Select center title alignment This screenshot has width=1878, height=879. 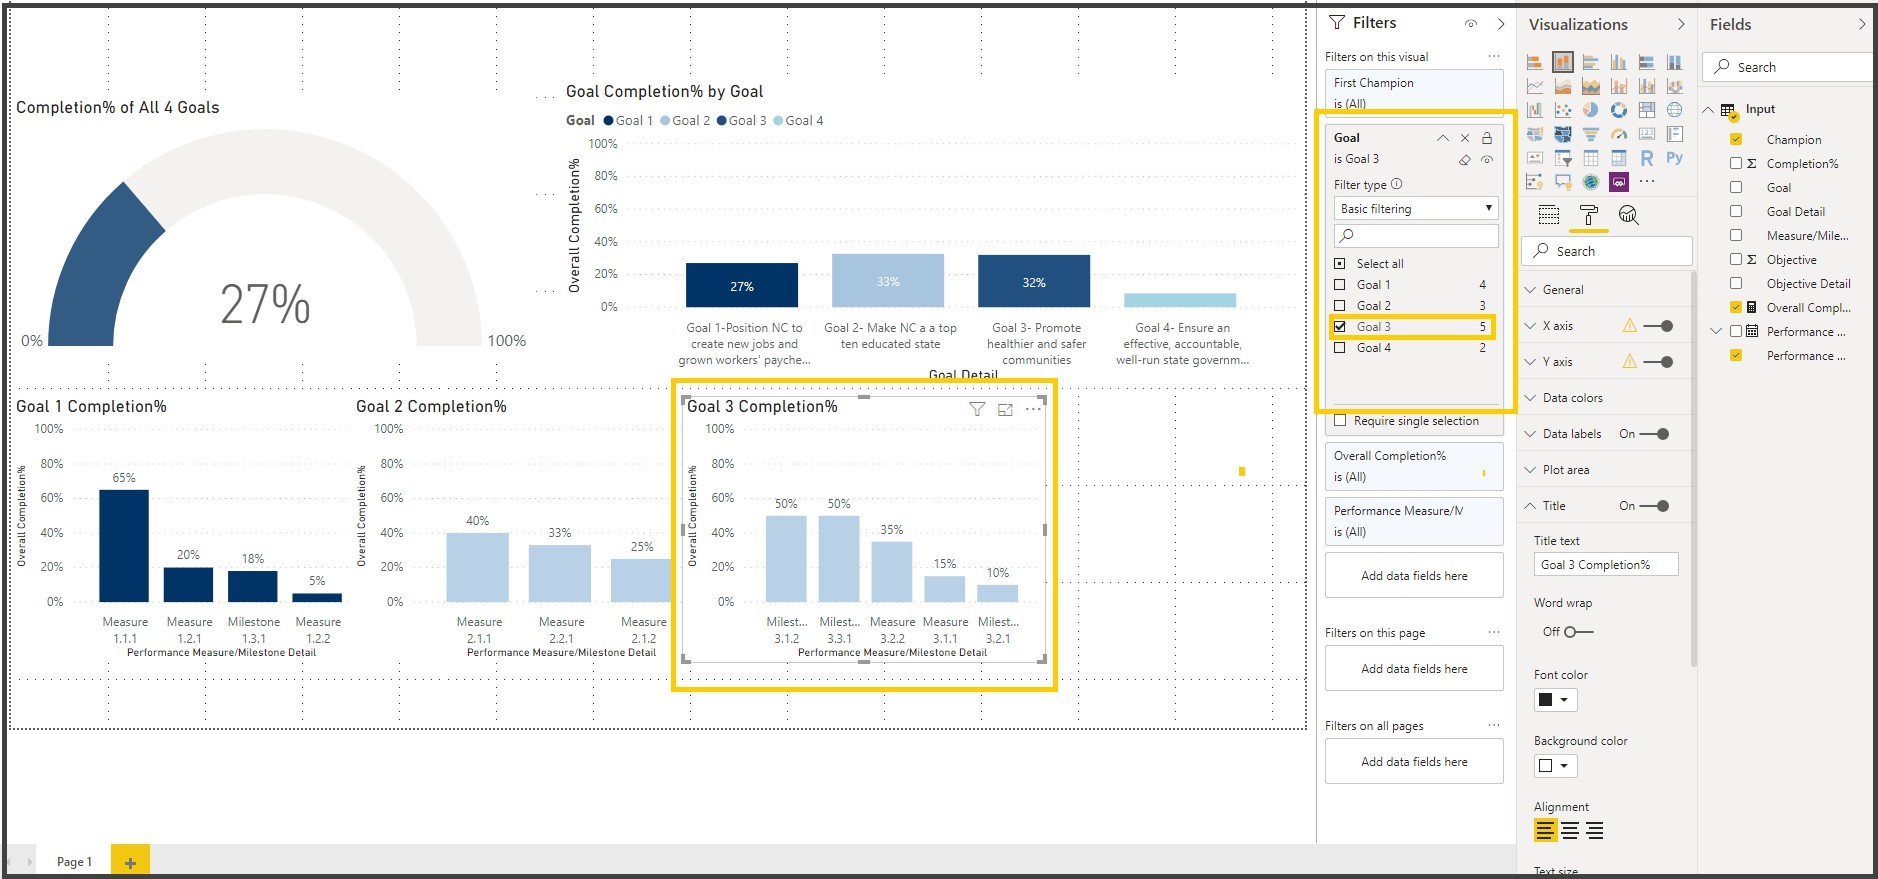click(1570, 831)
